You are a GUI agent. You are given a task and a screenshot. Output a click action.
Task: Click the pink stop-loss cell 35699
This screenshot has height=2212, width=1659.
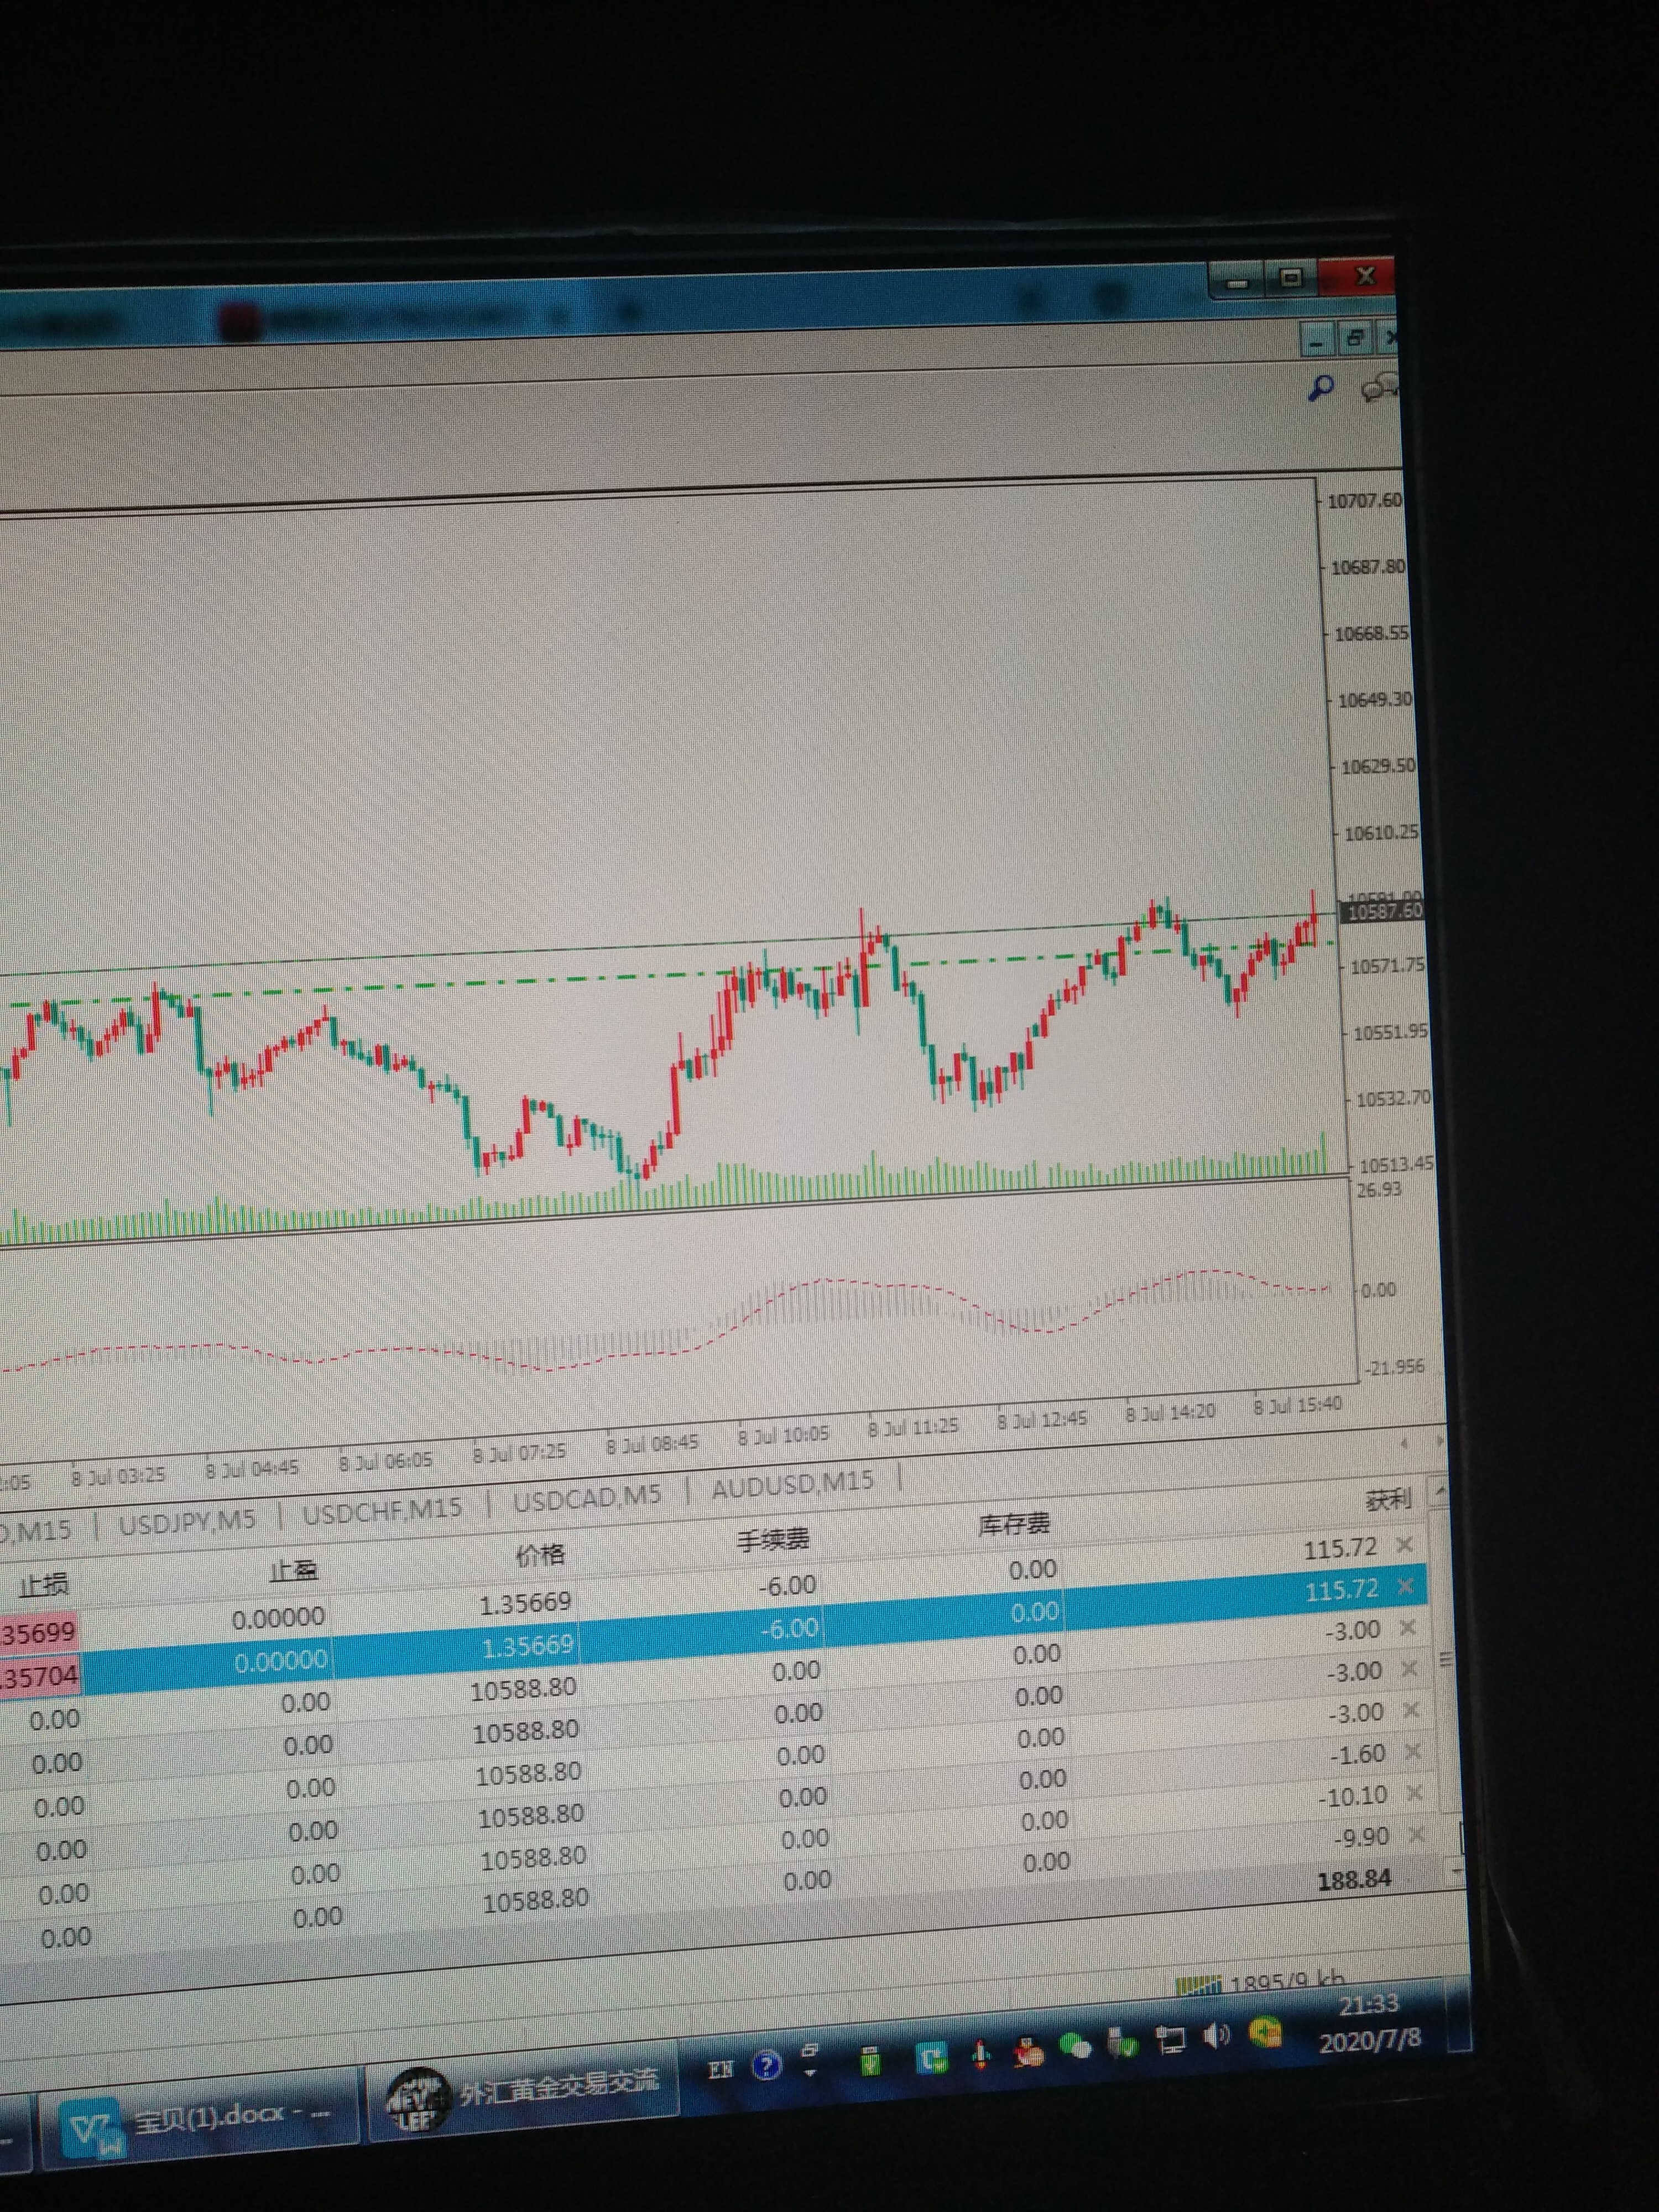click(38, 1634)
